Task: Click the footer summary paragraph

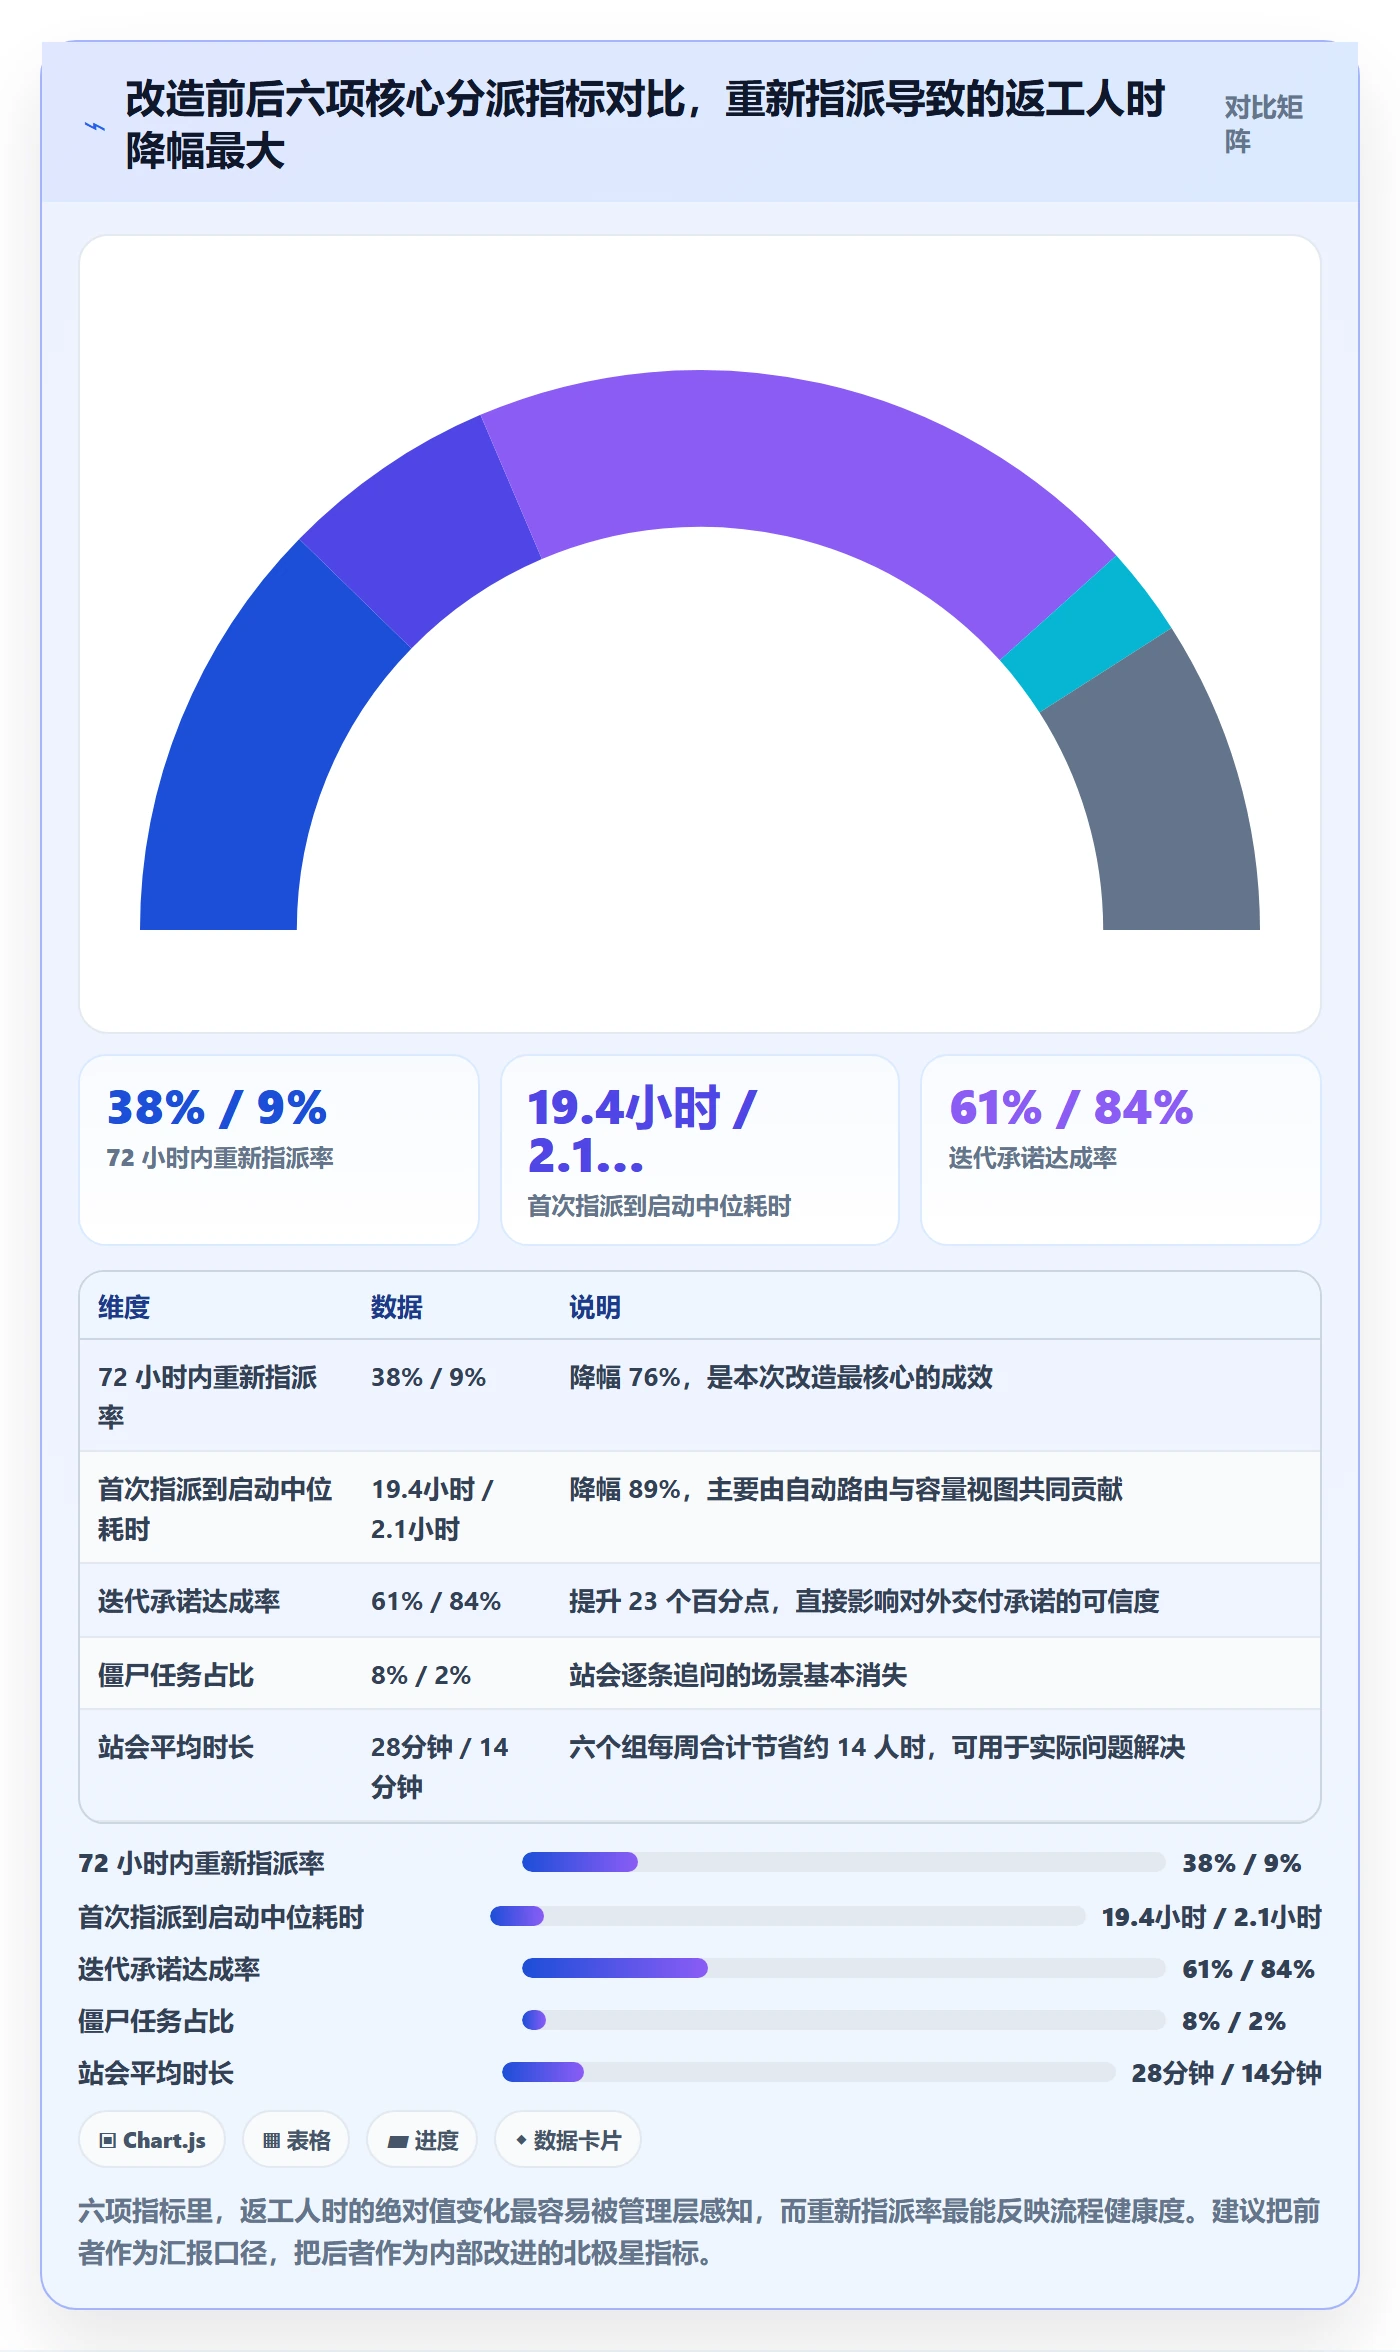Action: [699, 2231]
